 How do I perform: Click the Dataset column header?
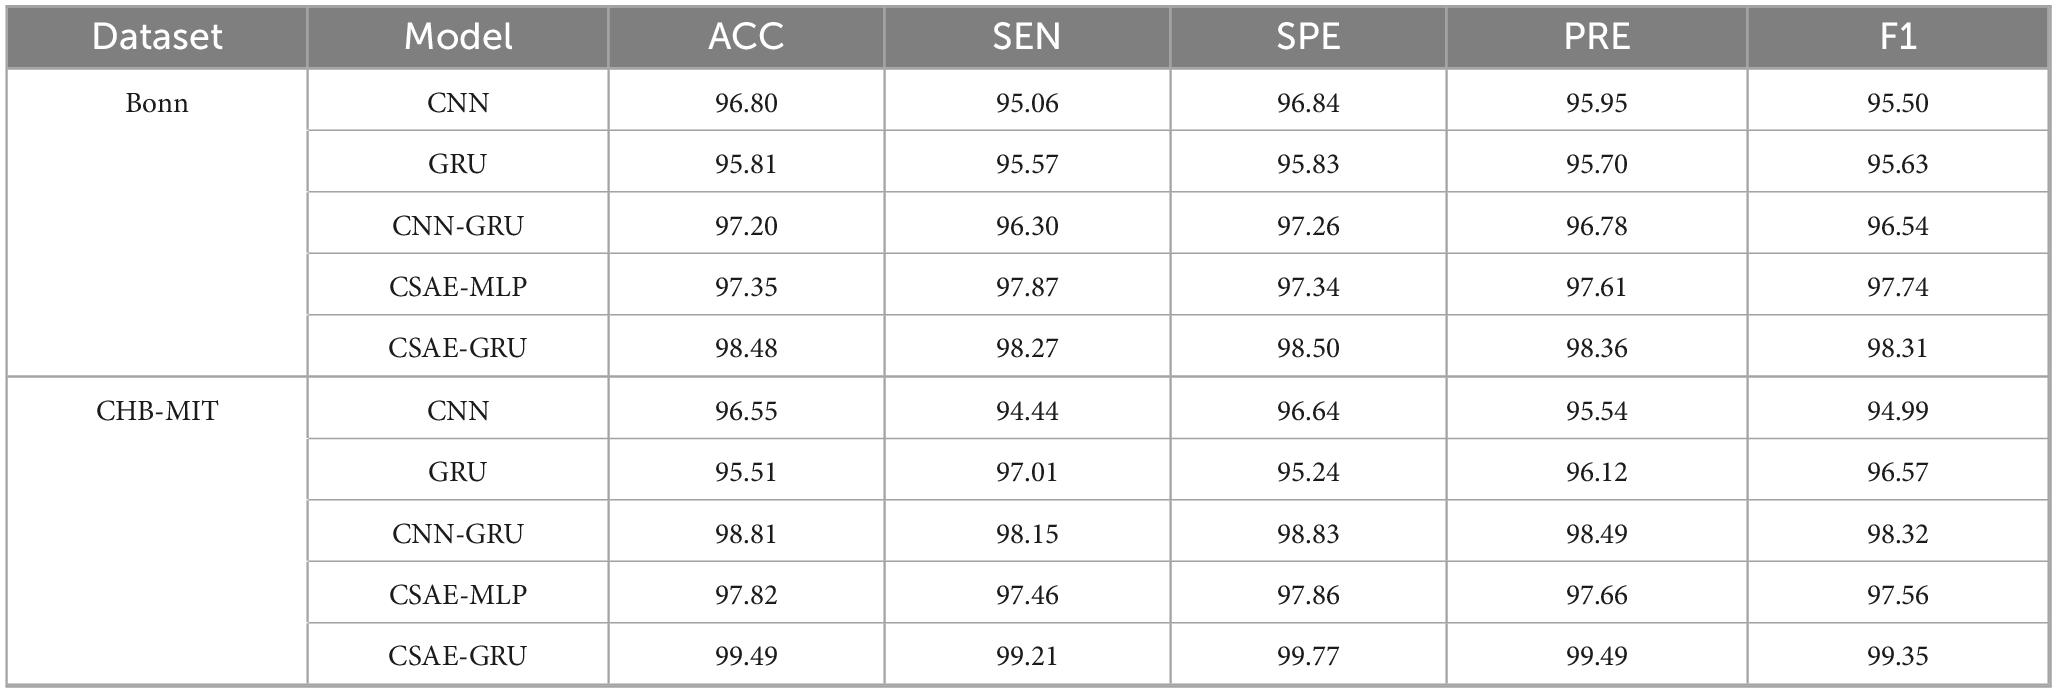157,37
